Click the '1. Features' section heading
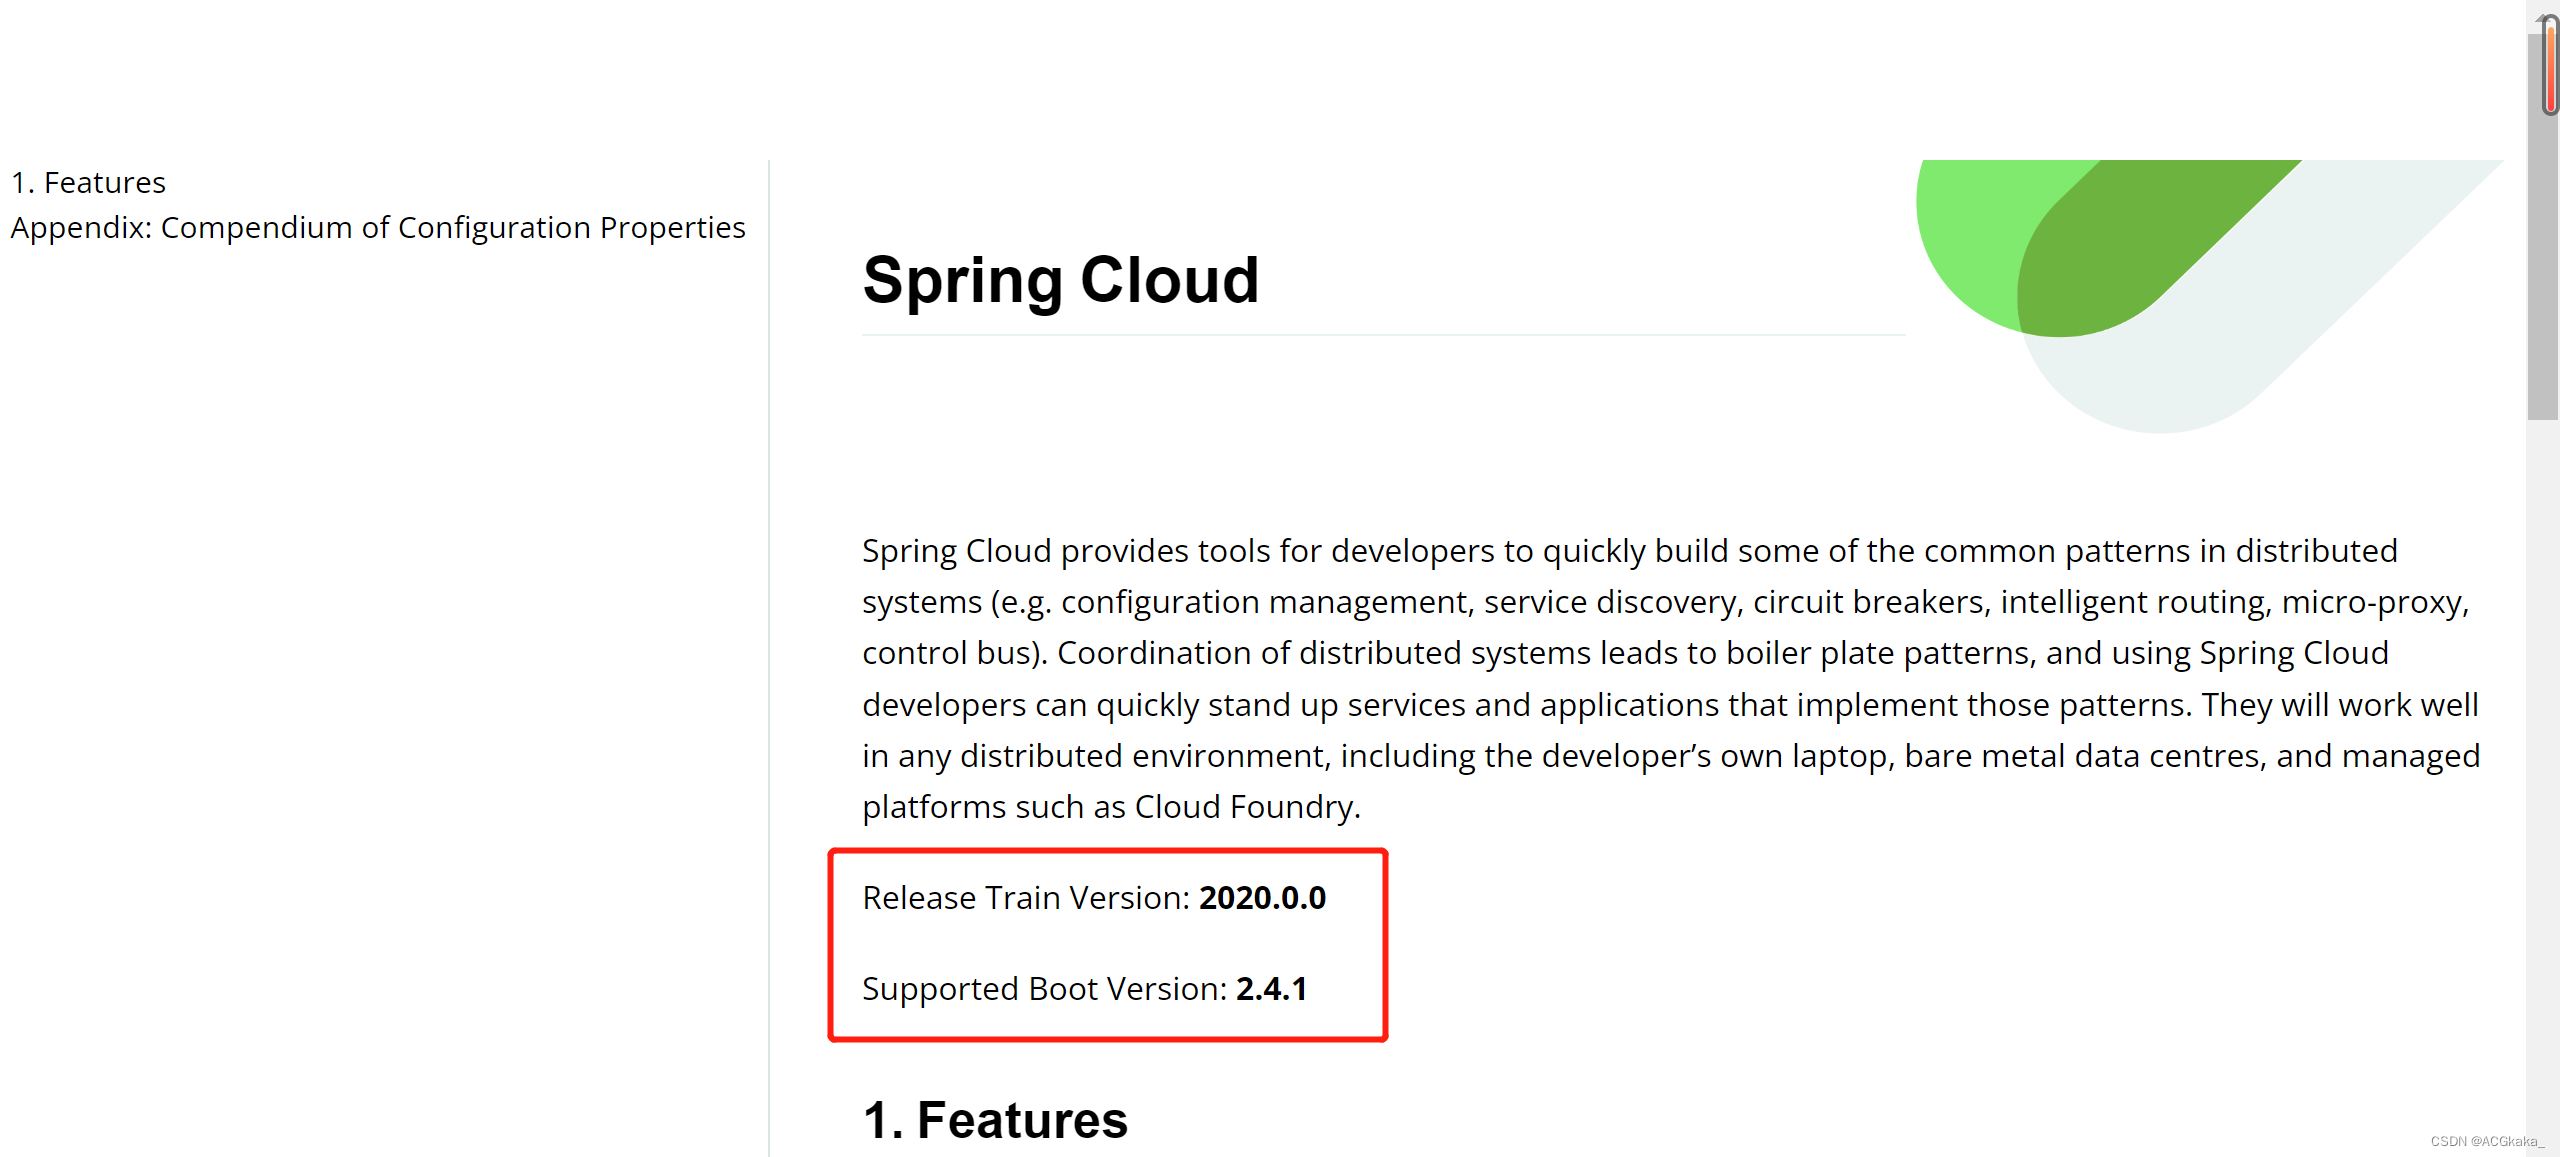This screenshot has height=1157, width=2560. 995,1120
